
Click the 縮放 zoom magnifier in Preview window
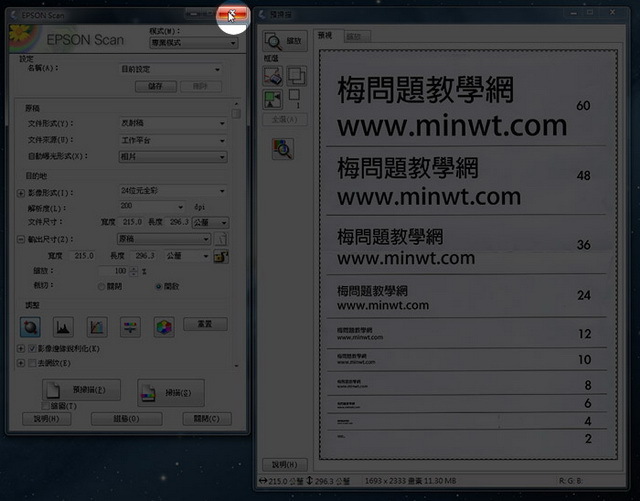284,41
